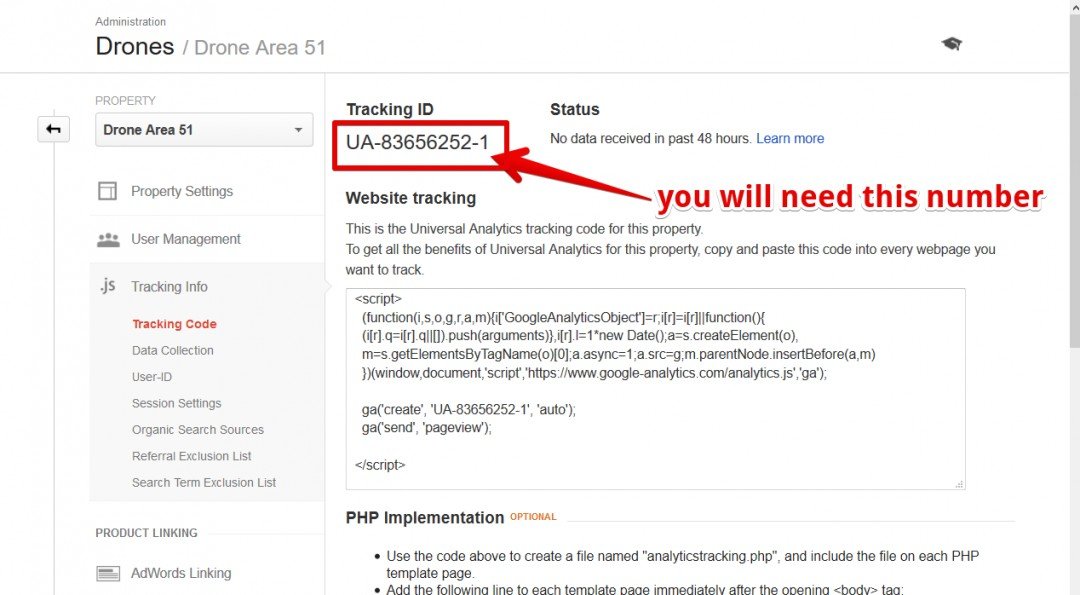The height and width of the screenshot is (595, 1080).
Task: Open Organic Search Sources
Action: (198, 430)
